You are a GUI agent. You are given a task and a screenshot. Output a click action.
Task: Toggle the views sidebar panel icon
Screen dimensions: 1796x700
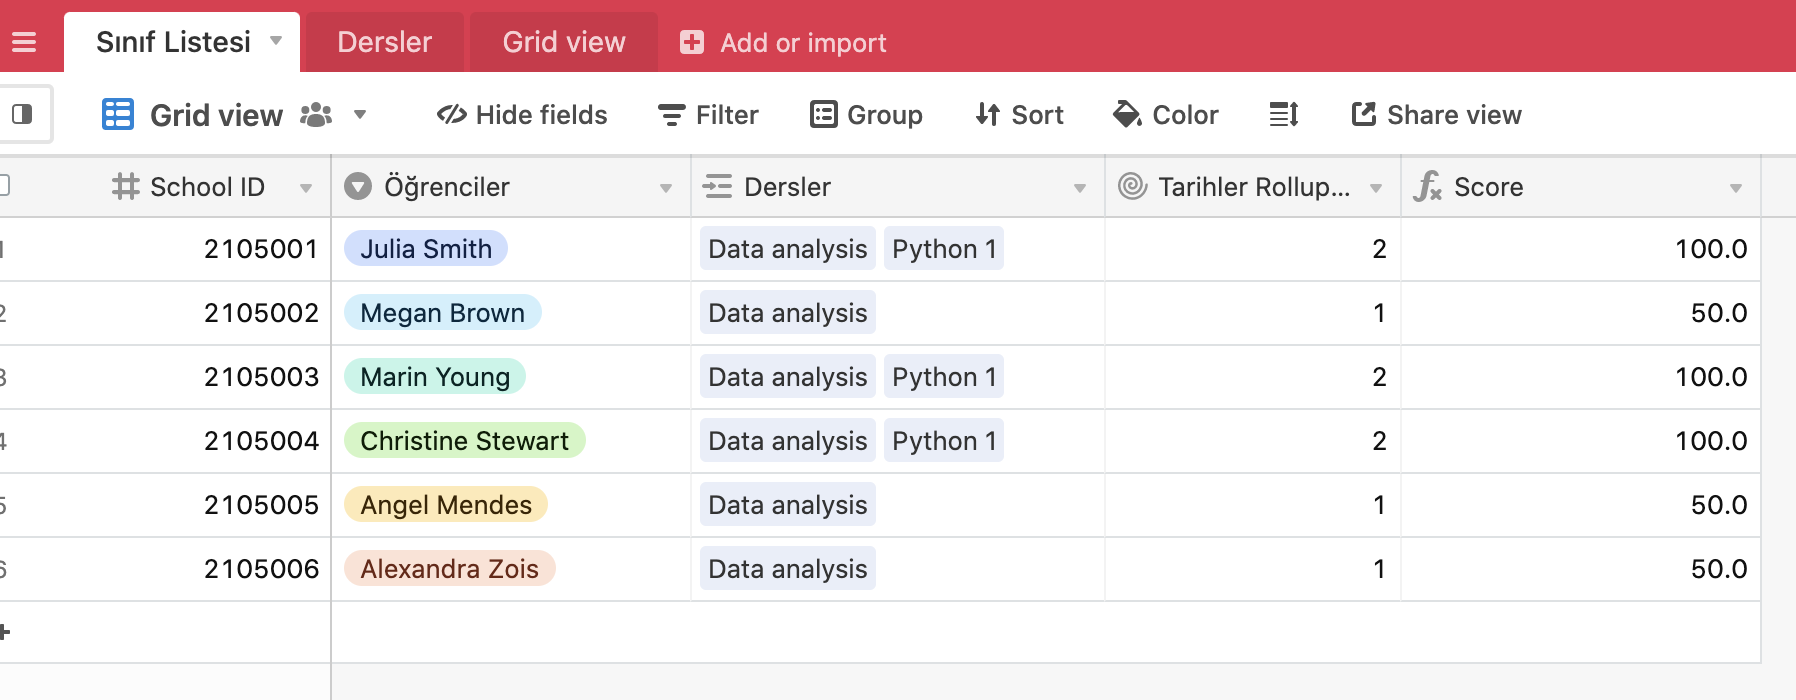click(22, 114)
